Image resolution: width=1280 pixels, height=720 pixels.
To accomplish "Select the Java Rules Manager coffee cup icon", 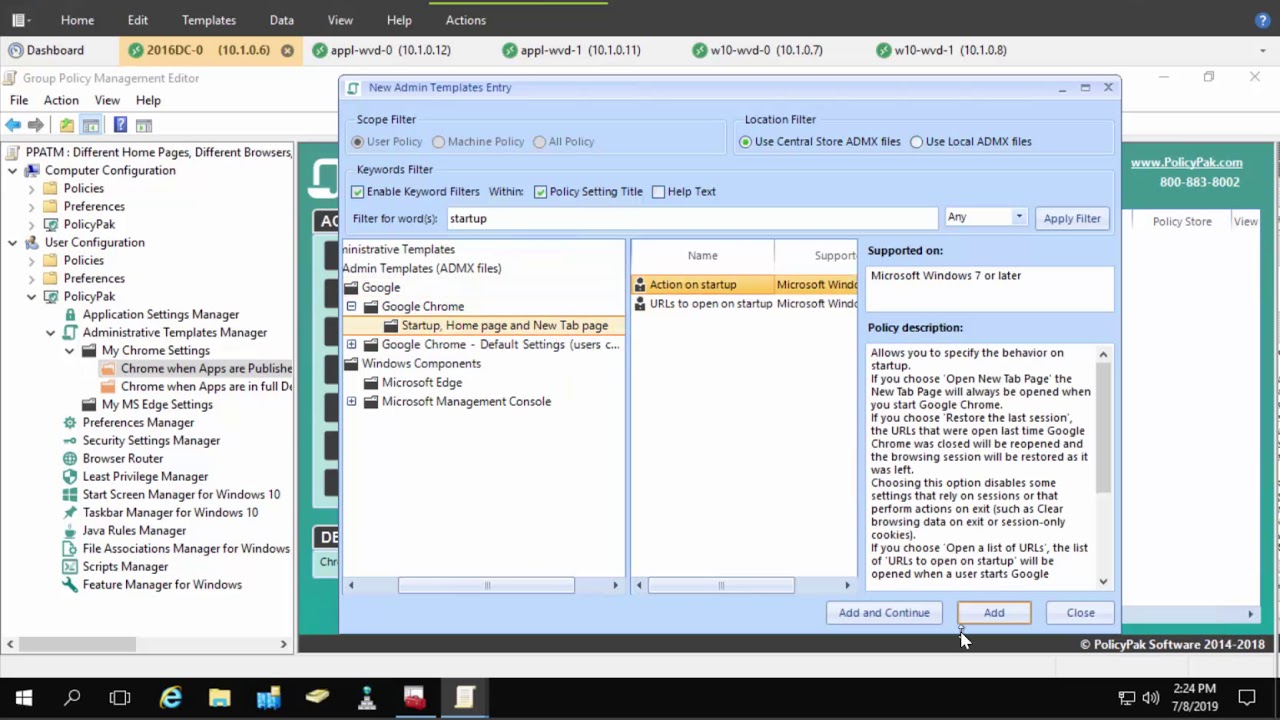I will (x=70, y=530).
